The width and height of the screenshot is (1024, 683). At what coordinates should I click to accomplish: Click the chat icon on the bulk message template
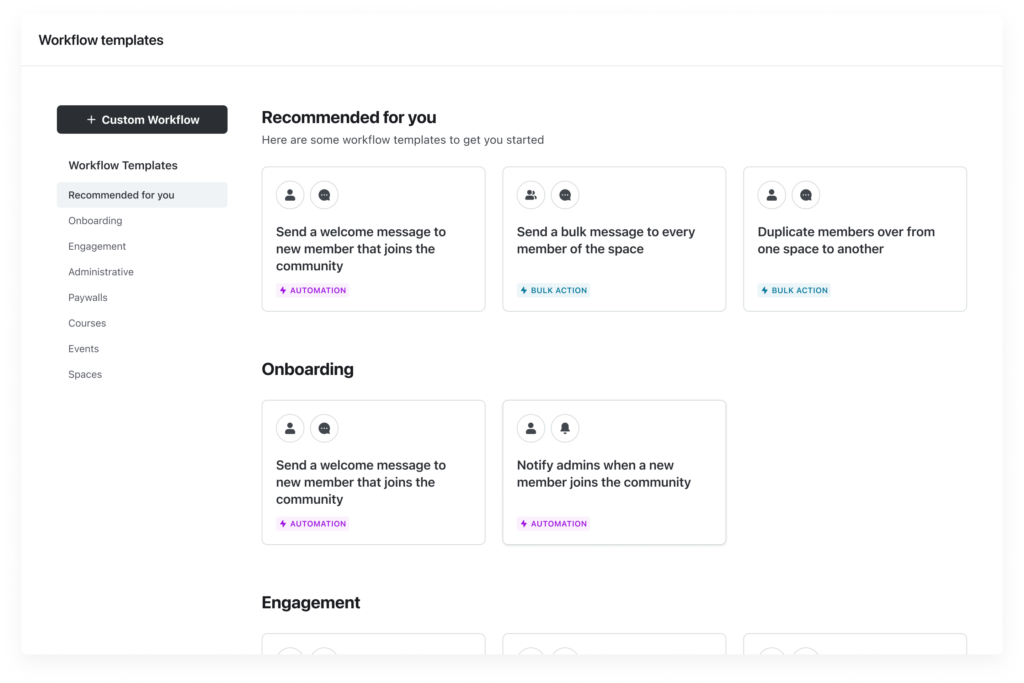coord(565,194)
